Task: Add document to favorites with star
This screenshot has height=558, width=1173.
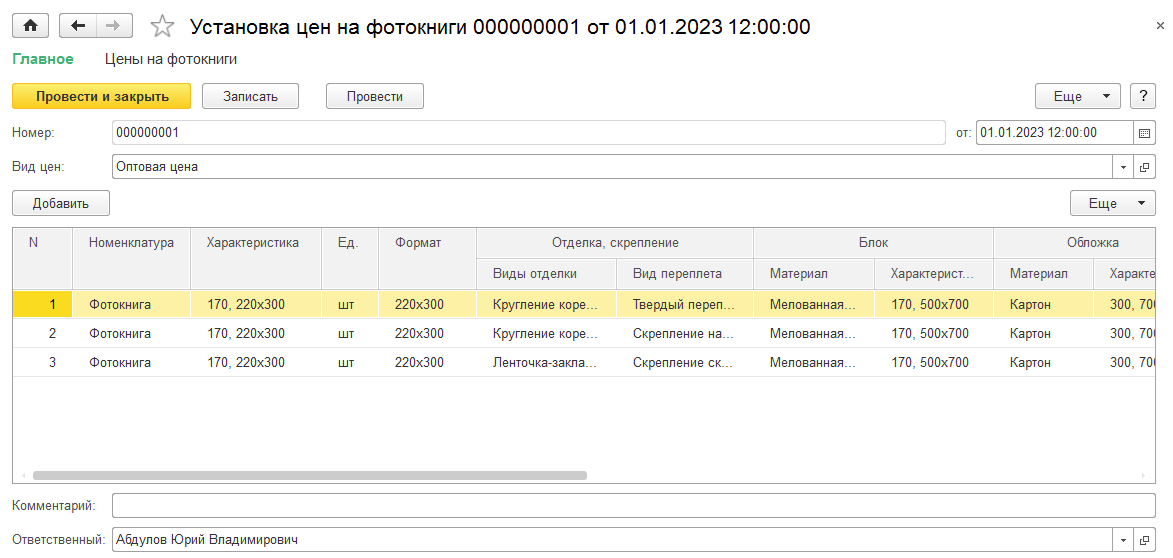Action: 162,27
